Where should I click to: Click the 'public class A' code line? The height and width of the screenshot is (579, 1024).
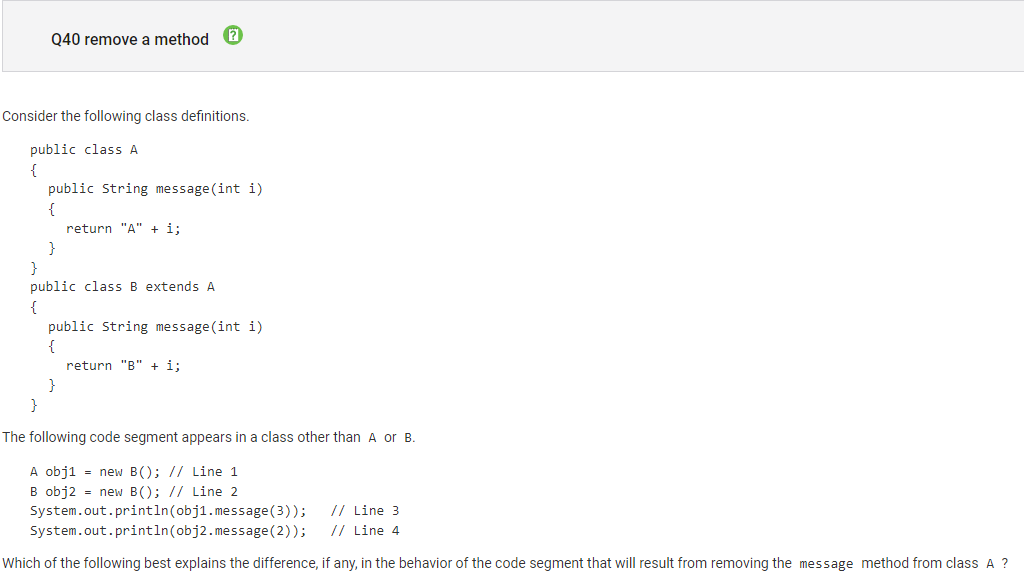pyautogui.click(x=84, y=149)
